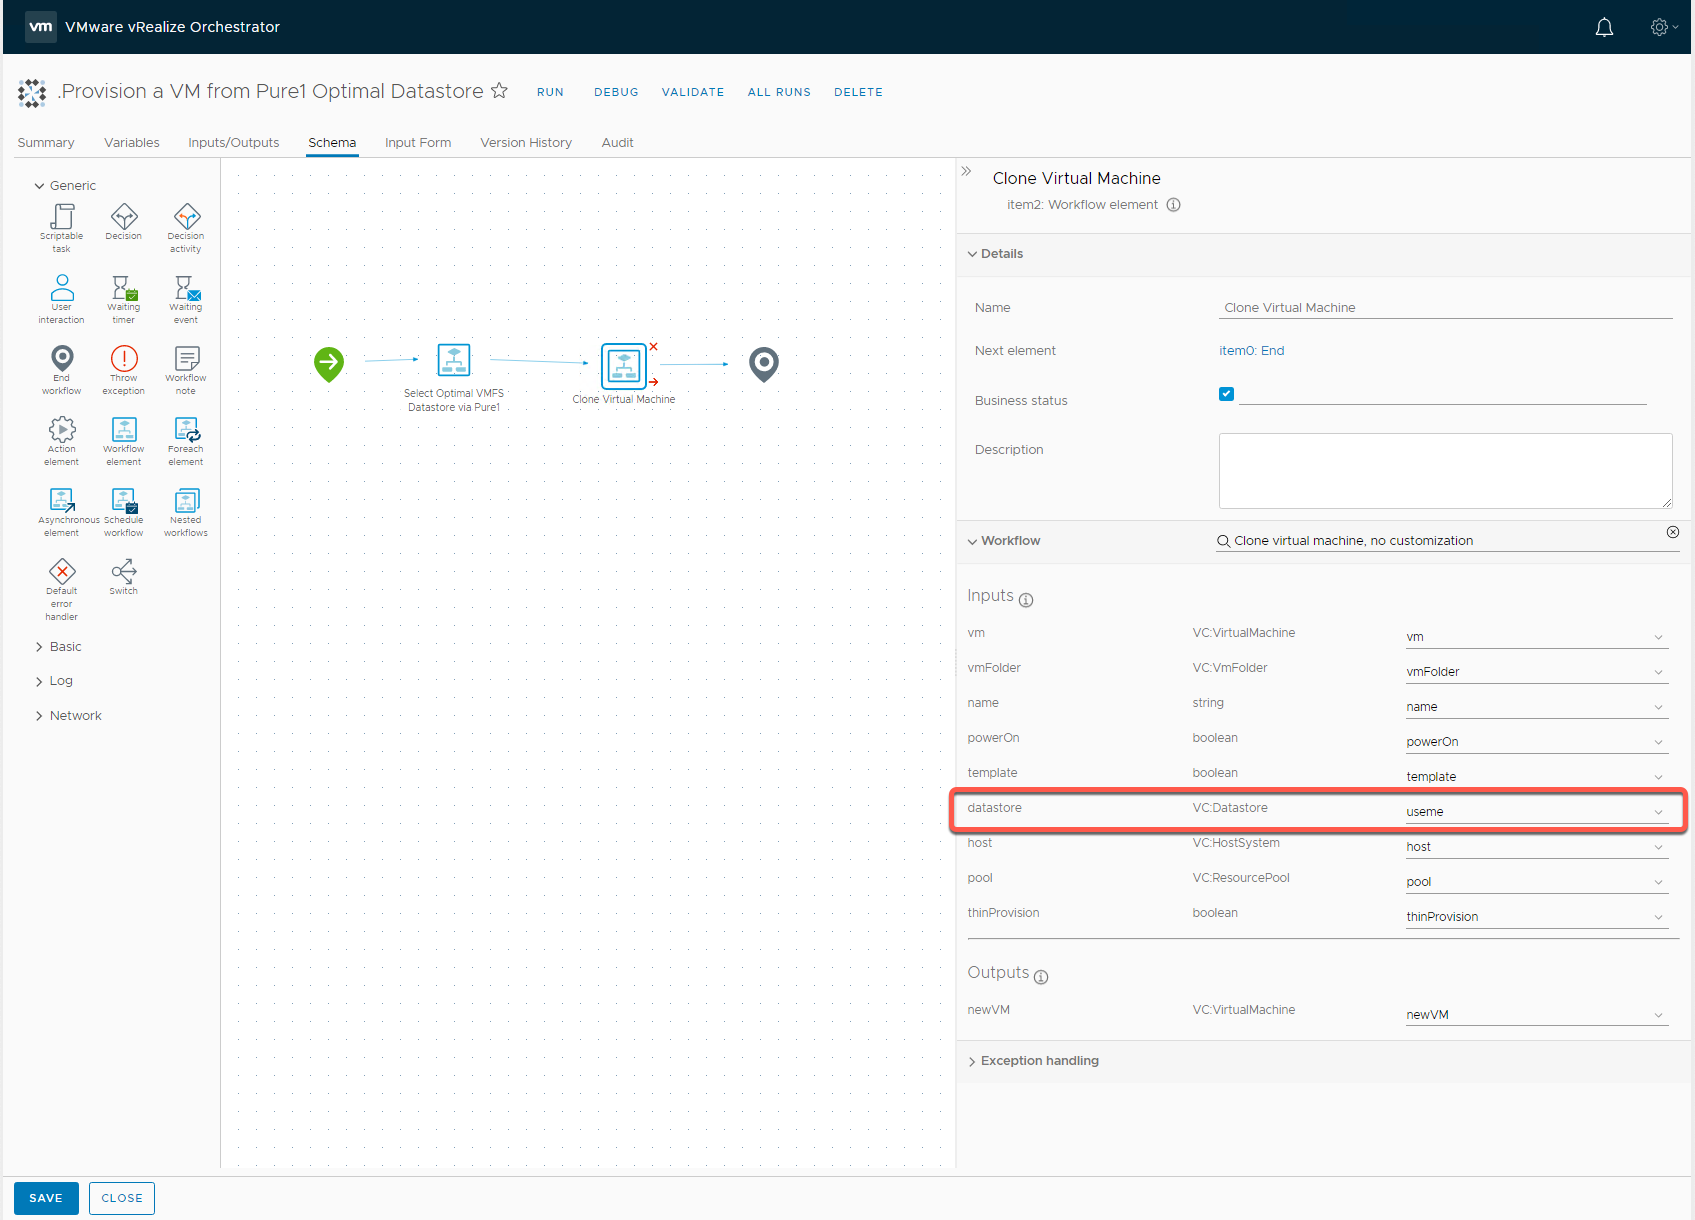Select the Nested workflows icon

point(187,500)
